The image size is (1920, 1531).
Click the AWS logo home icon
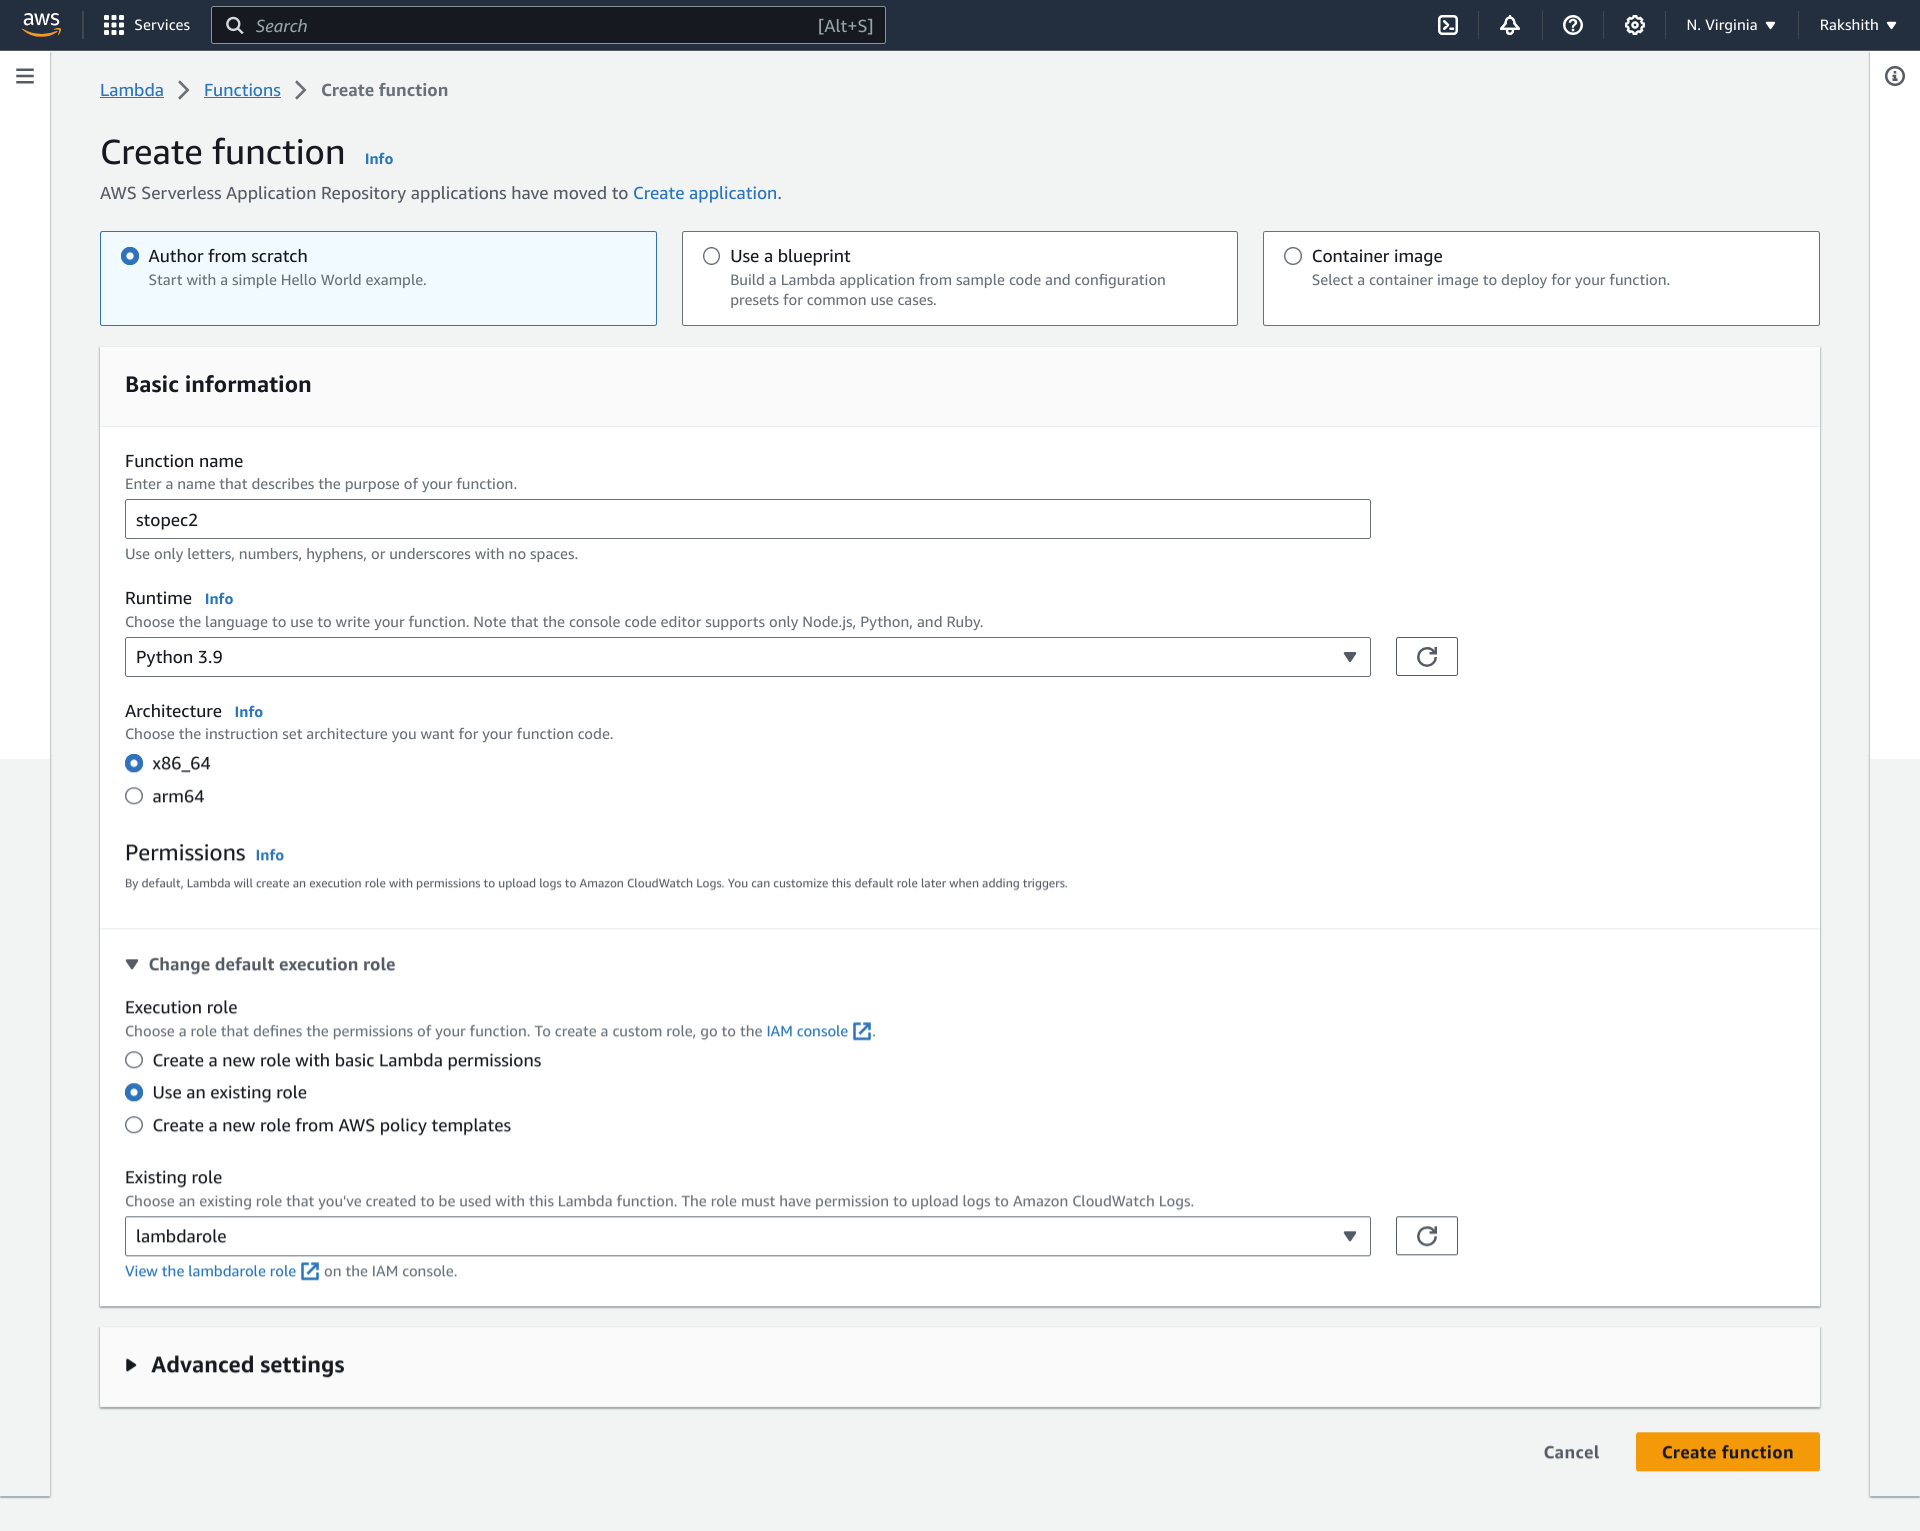coord(41,24)
